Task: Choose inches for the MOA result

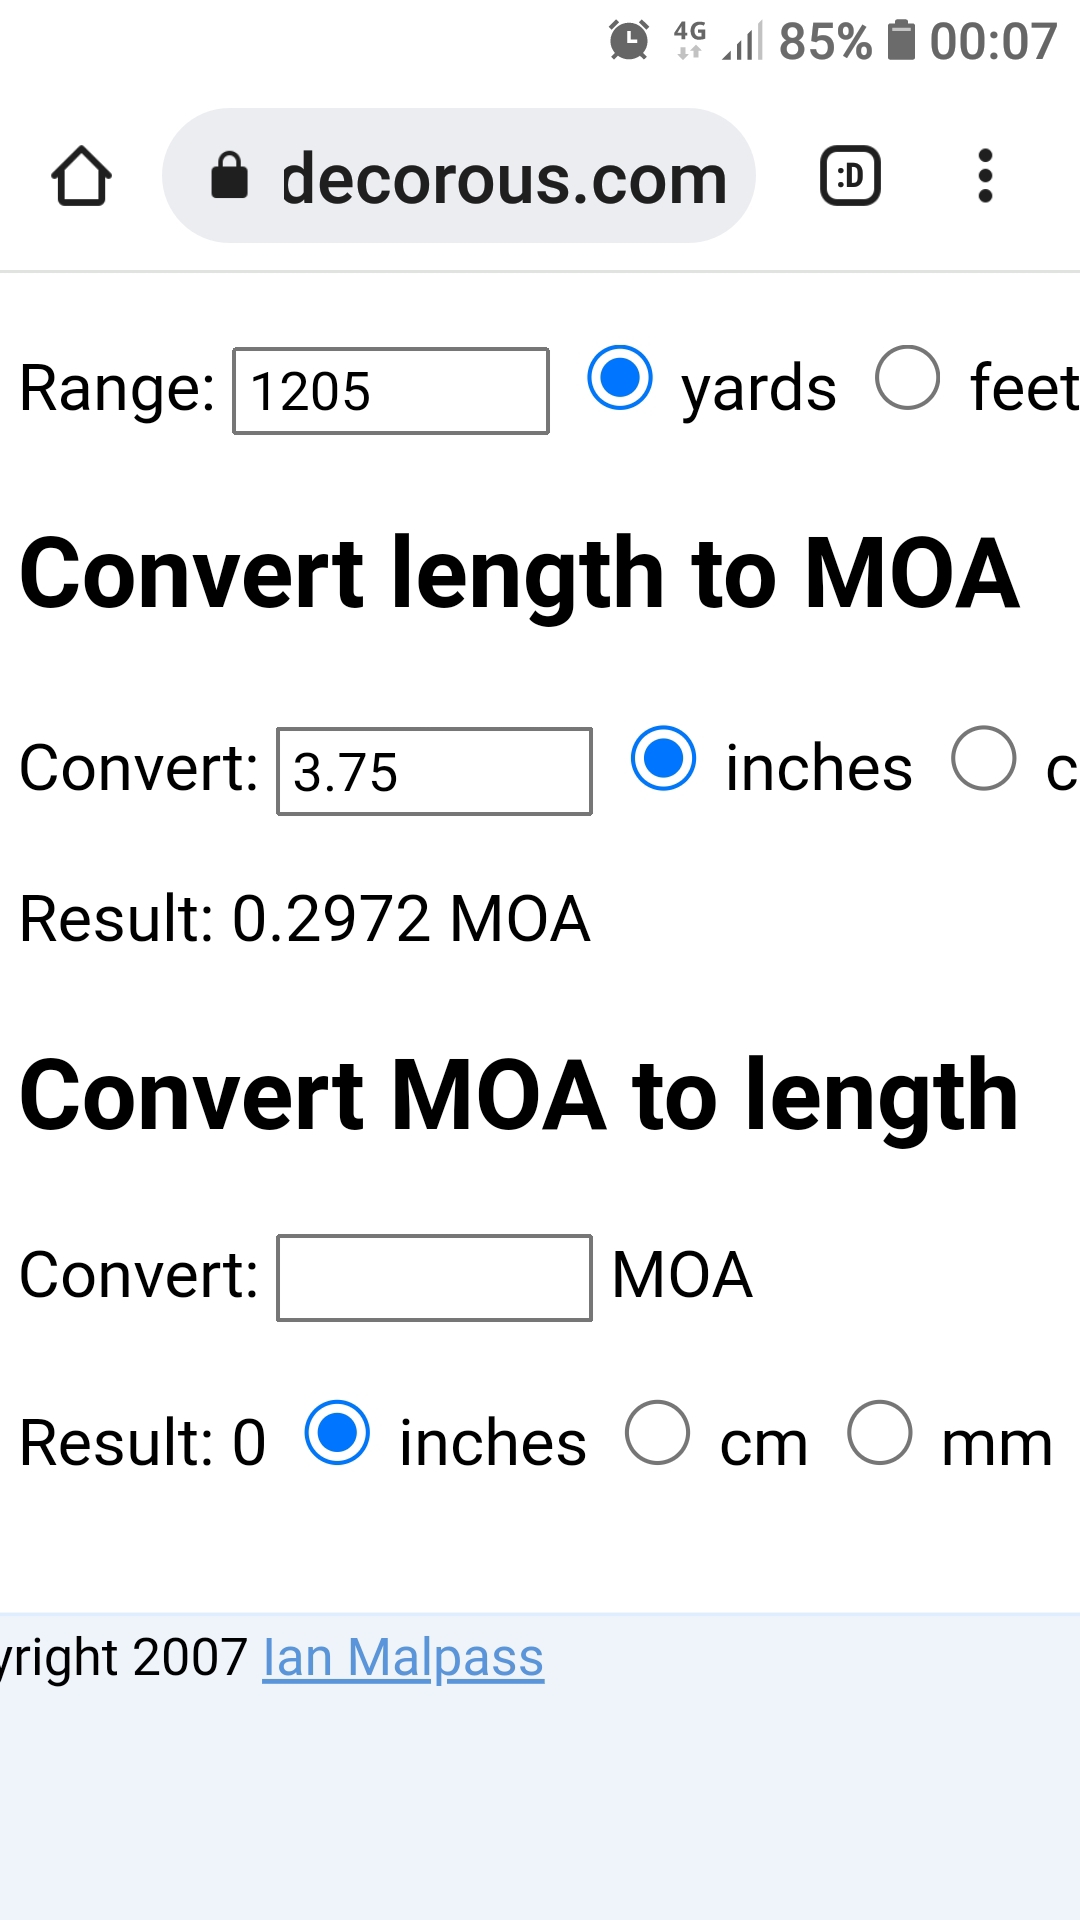Action: click(337, 1433)
